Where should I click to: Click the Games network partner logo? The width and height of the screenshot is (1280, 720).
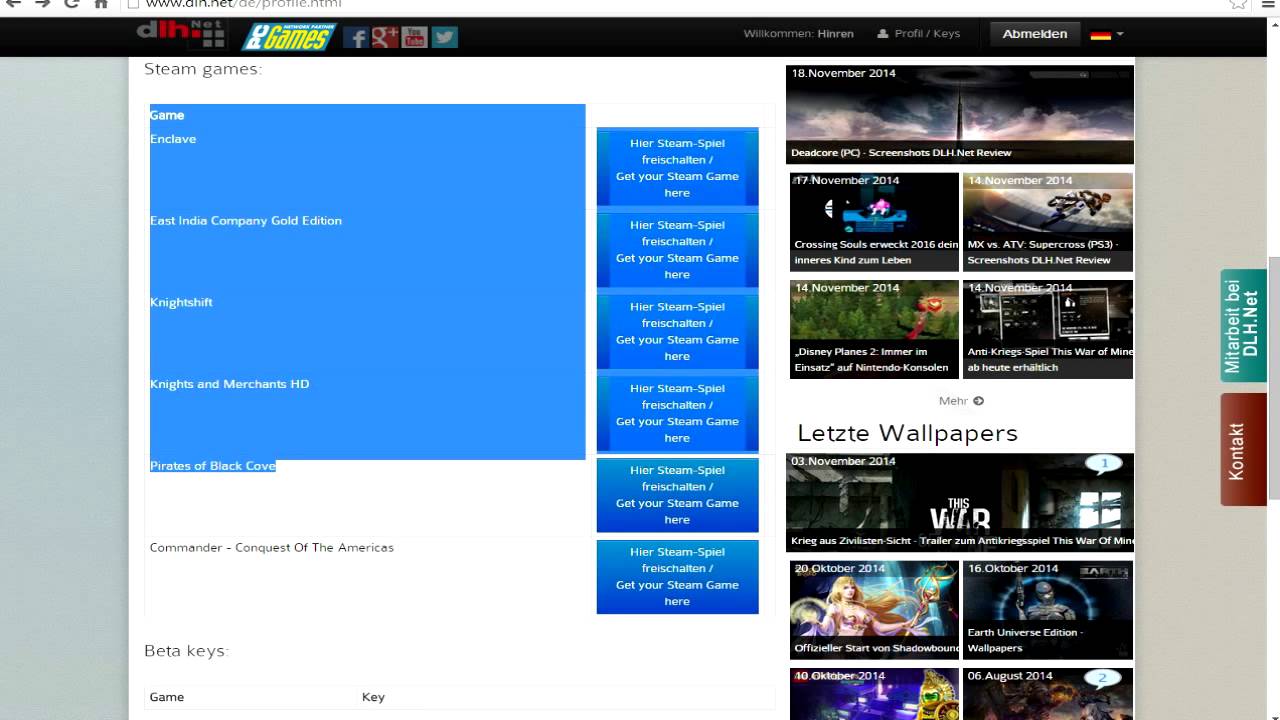[x=289, y=37]
